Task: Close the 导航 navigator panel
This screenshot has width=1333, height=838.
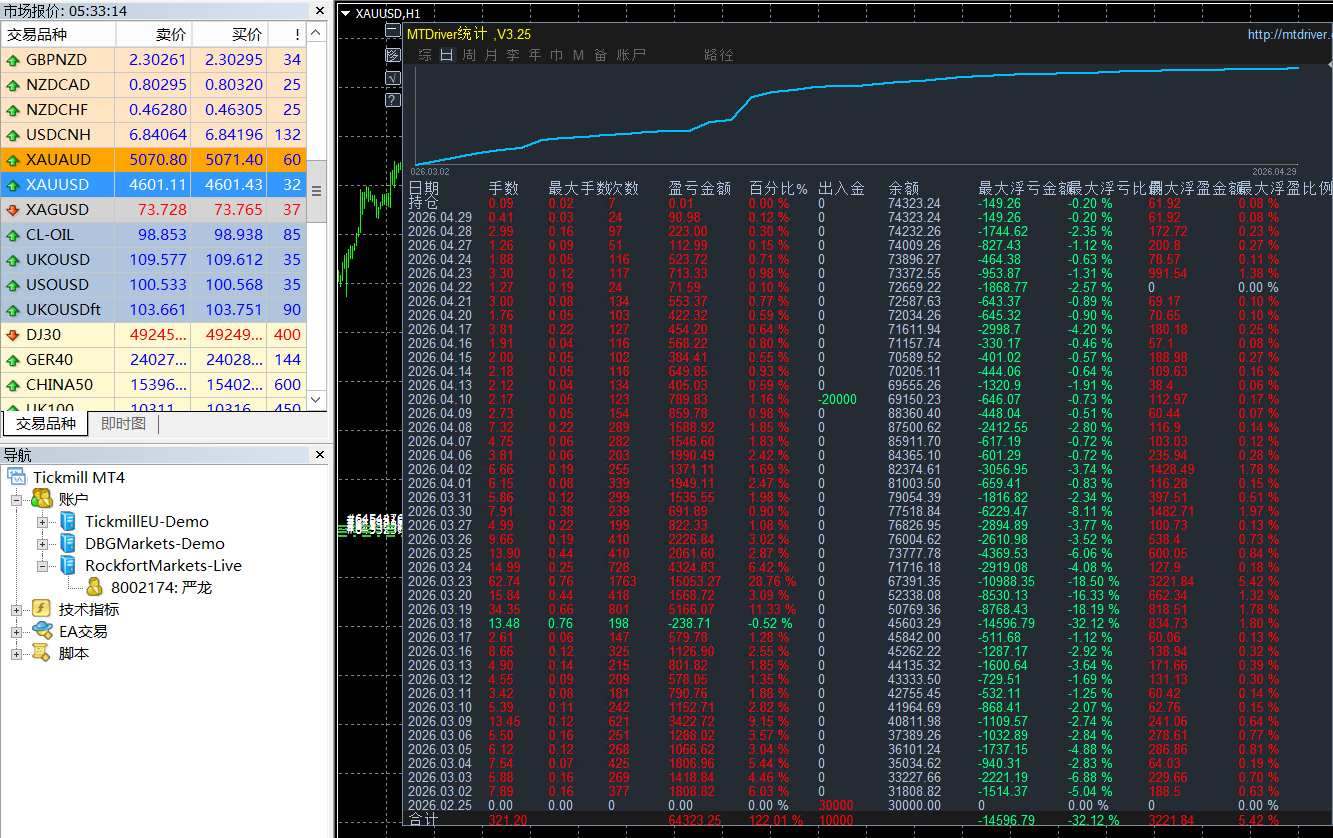Action: tap(320, 455)
